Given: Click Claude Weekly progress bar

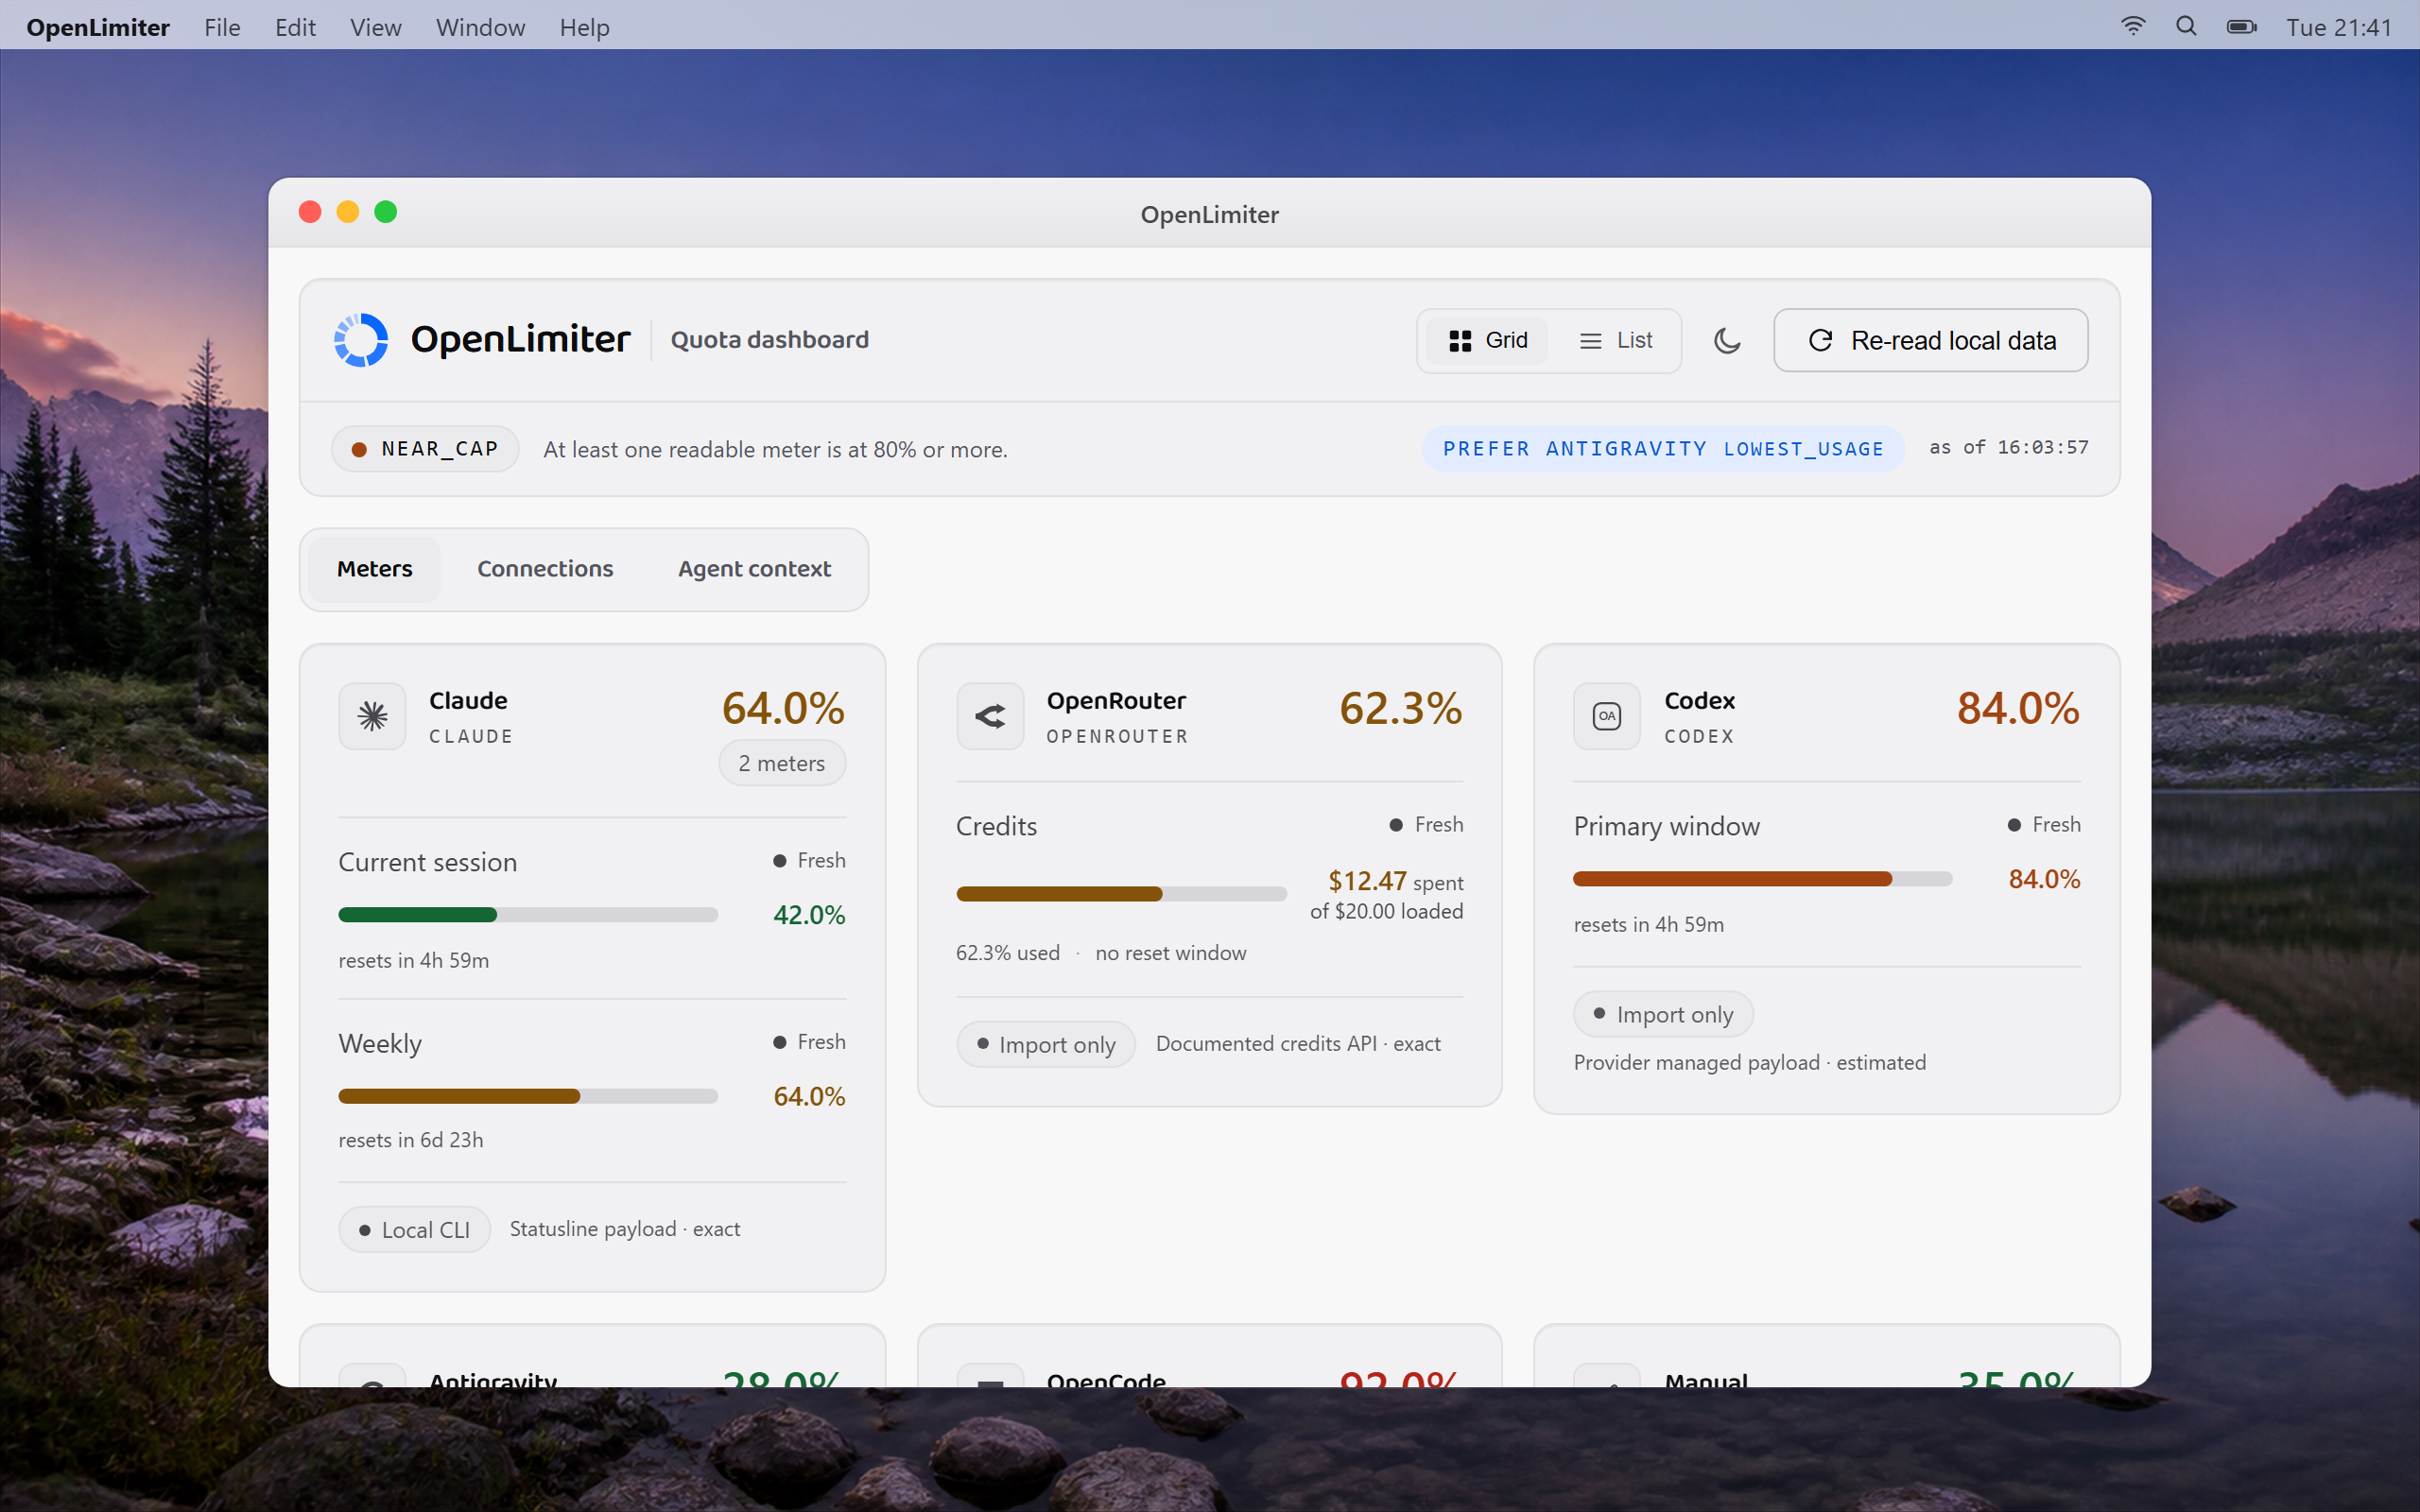Looking at the screenshot, I should coord(528,1097).
